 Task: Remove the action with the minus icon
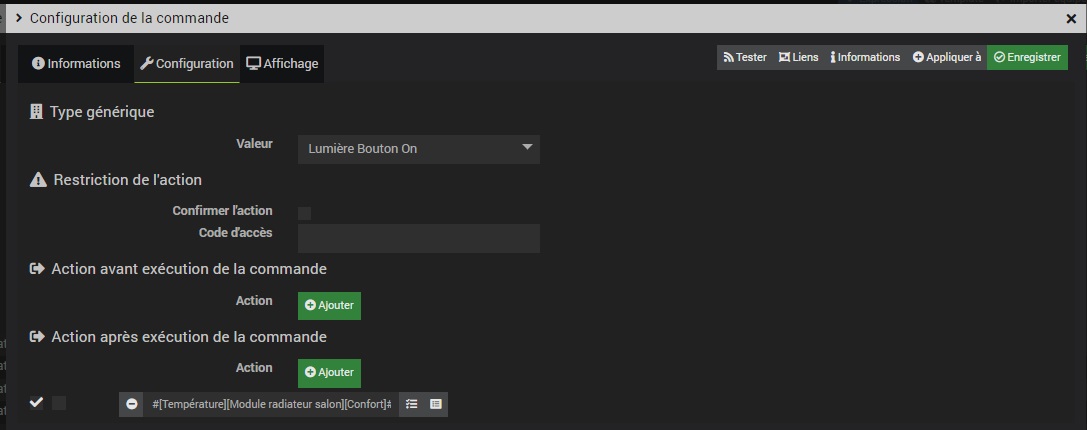click(x=132, y=404)
